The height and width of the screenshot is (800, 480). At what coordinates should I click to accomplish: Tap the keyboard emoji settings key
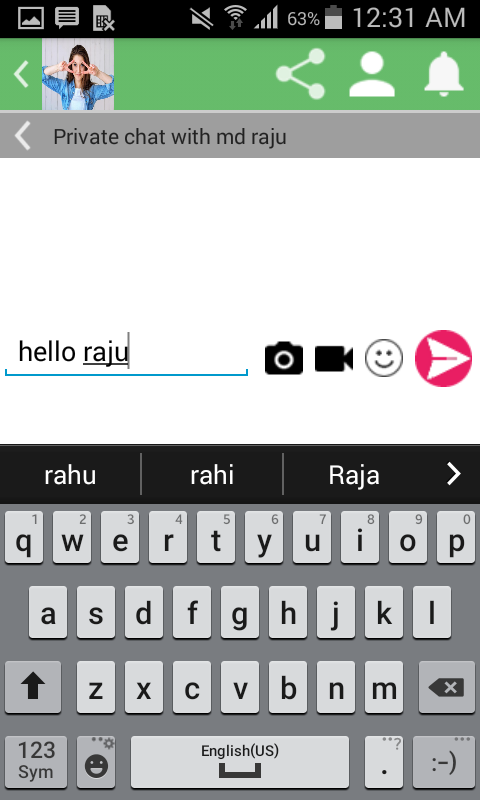(96, 762)
